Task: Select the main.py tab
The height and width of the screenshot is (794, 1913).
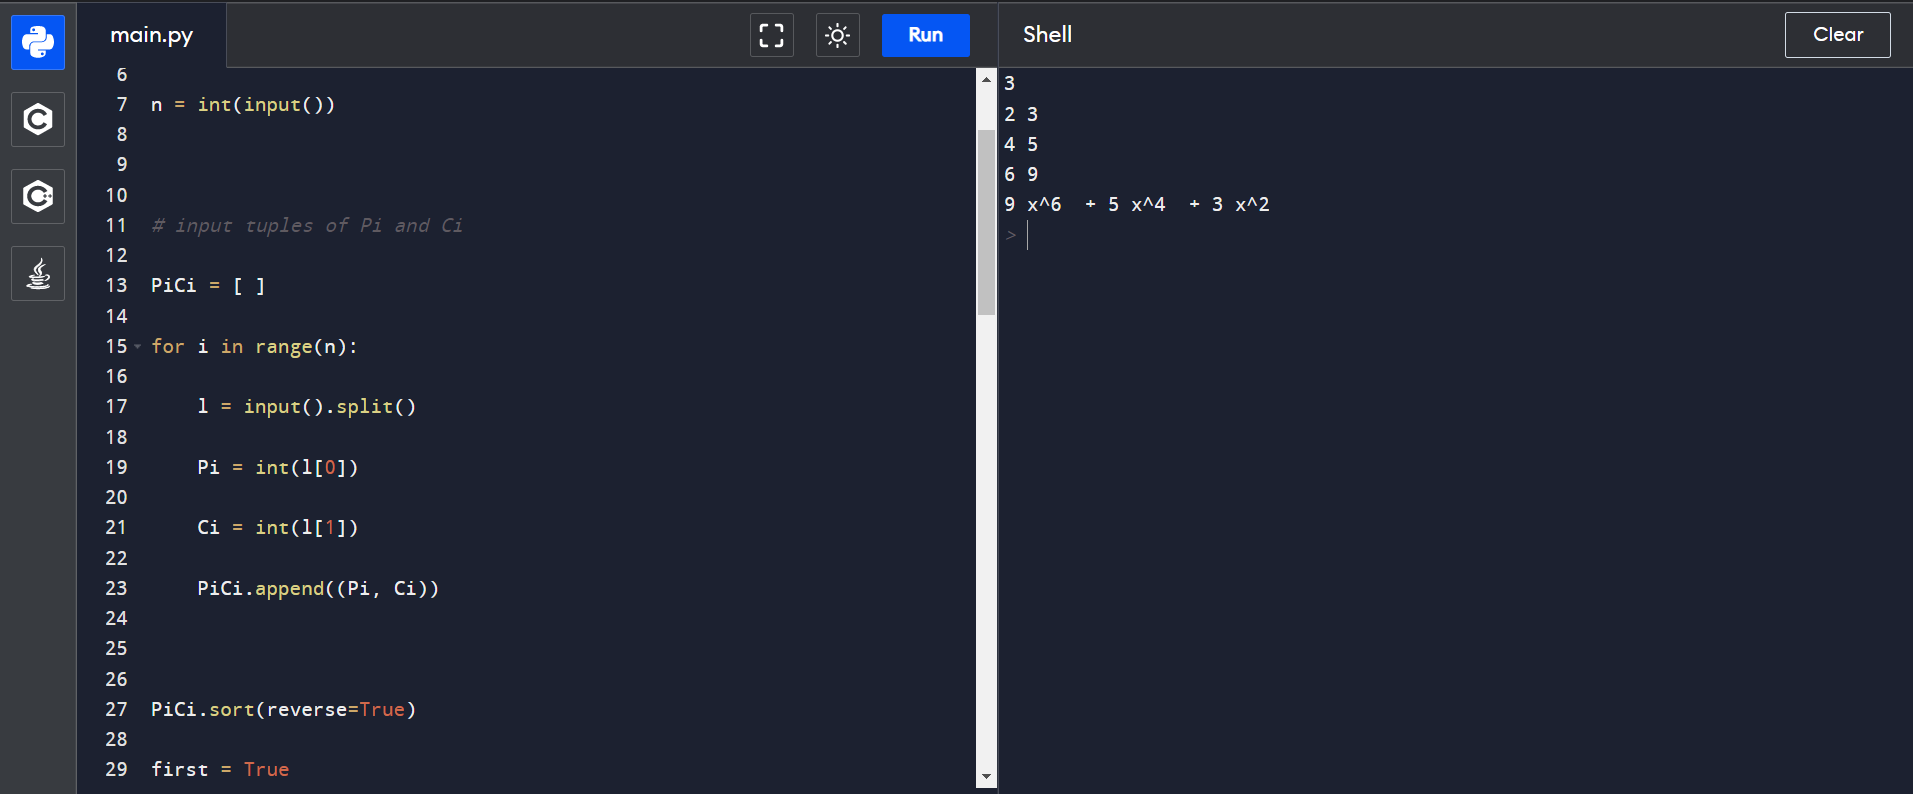Action: pyautogui.click(x=152, y=35)
